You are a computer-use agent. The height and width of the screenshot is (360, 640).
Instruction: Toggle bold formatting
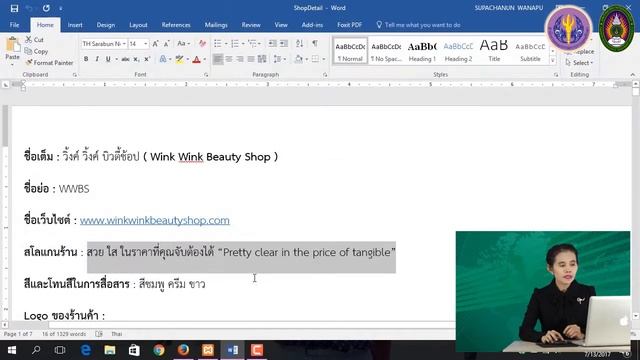[x=86, y=60]
